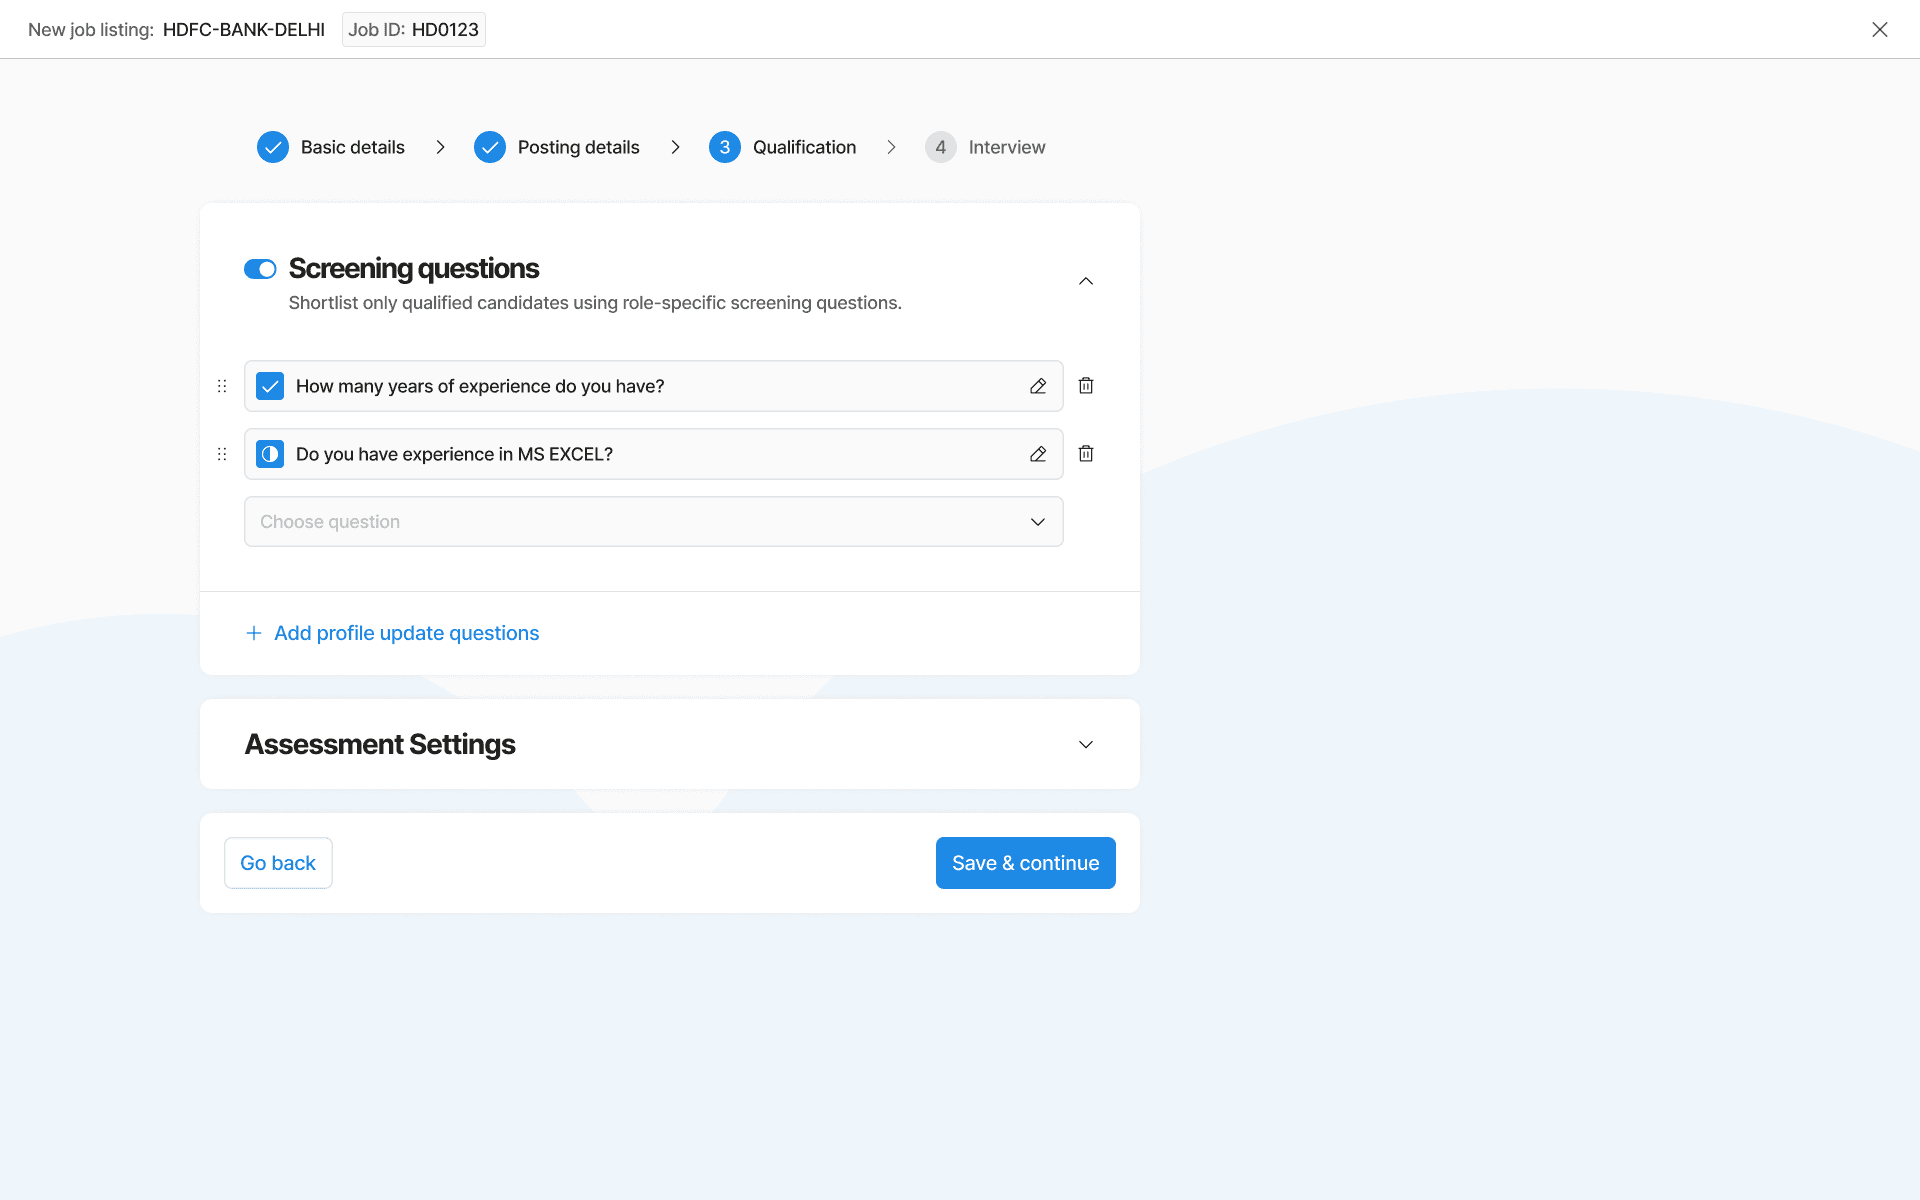Expand the Assessment Settings section

pos(1086,744)
